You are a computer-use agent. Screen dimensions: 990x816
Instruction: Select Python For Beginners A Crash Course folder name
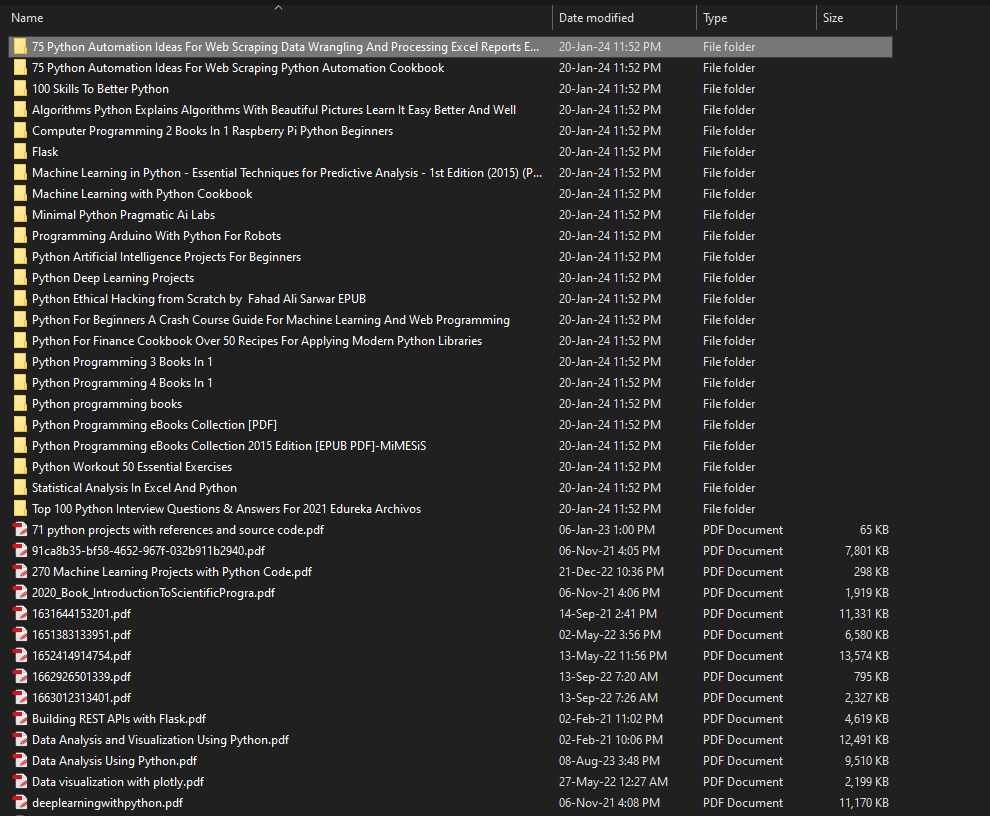[x=271, y=320]
